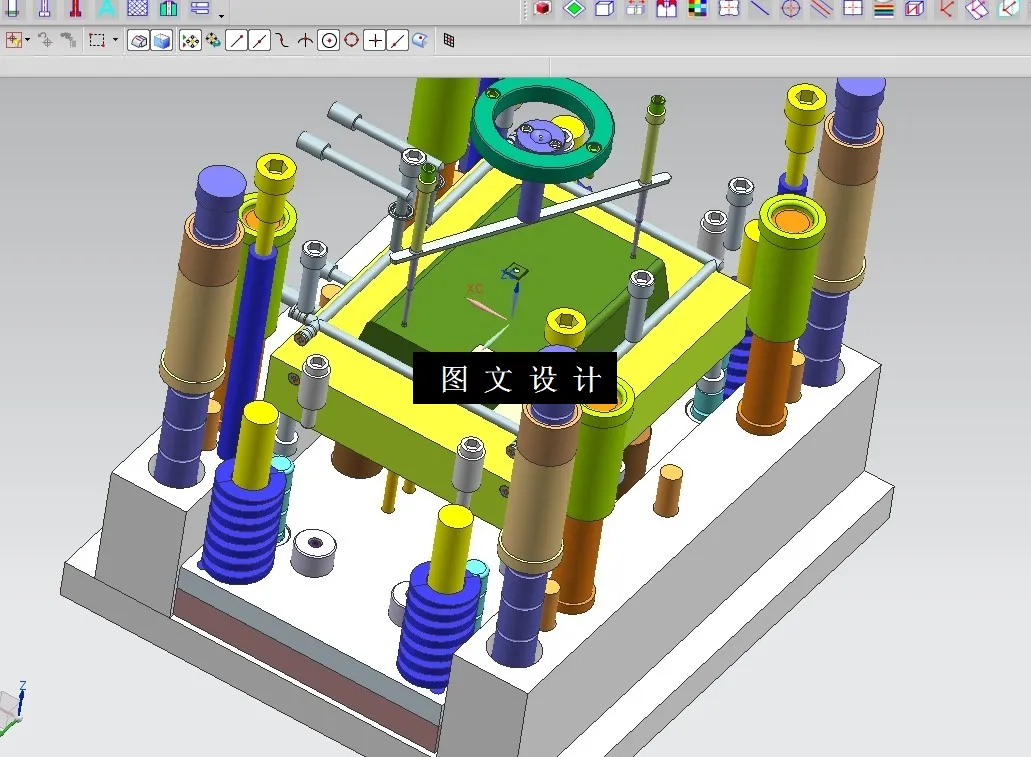Select the text annotation 'A' tool
Image resolution: width=1031 pixels, height=757 pixels.
tap(107, 11)
